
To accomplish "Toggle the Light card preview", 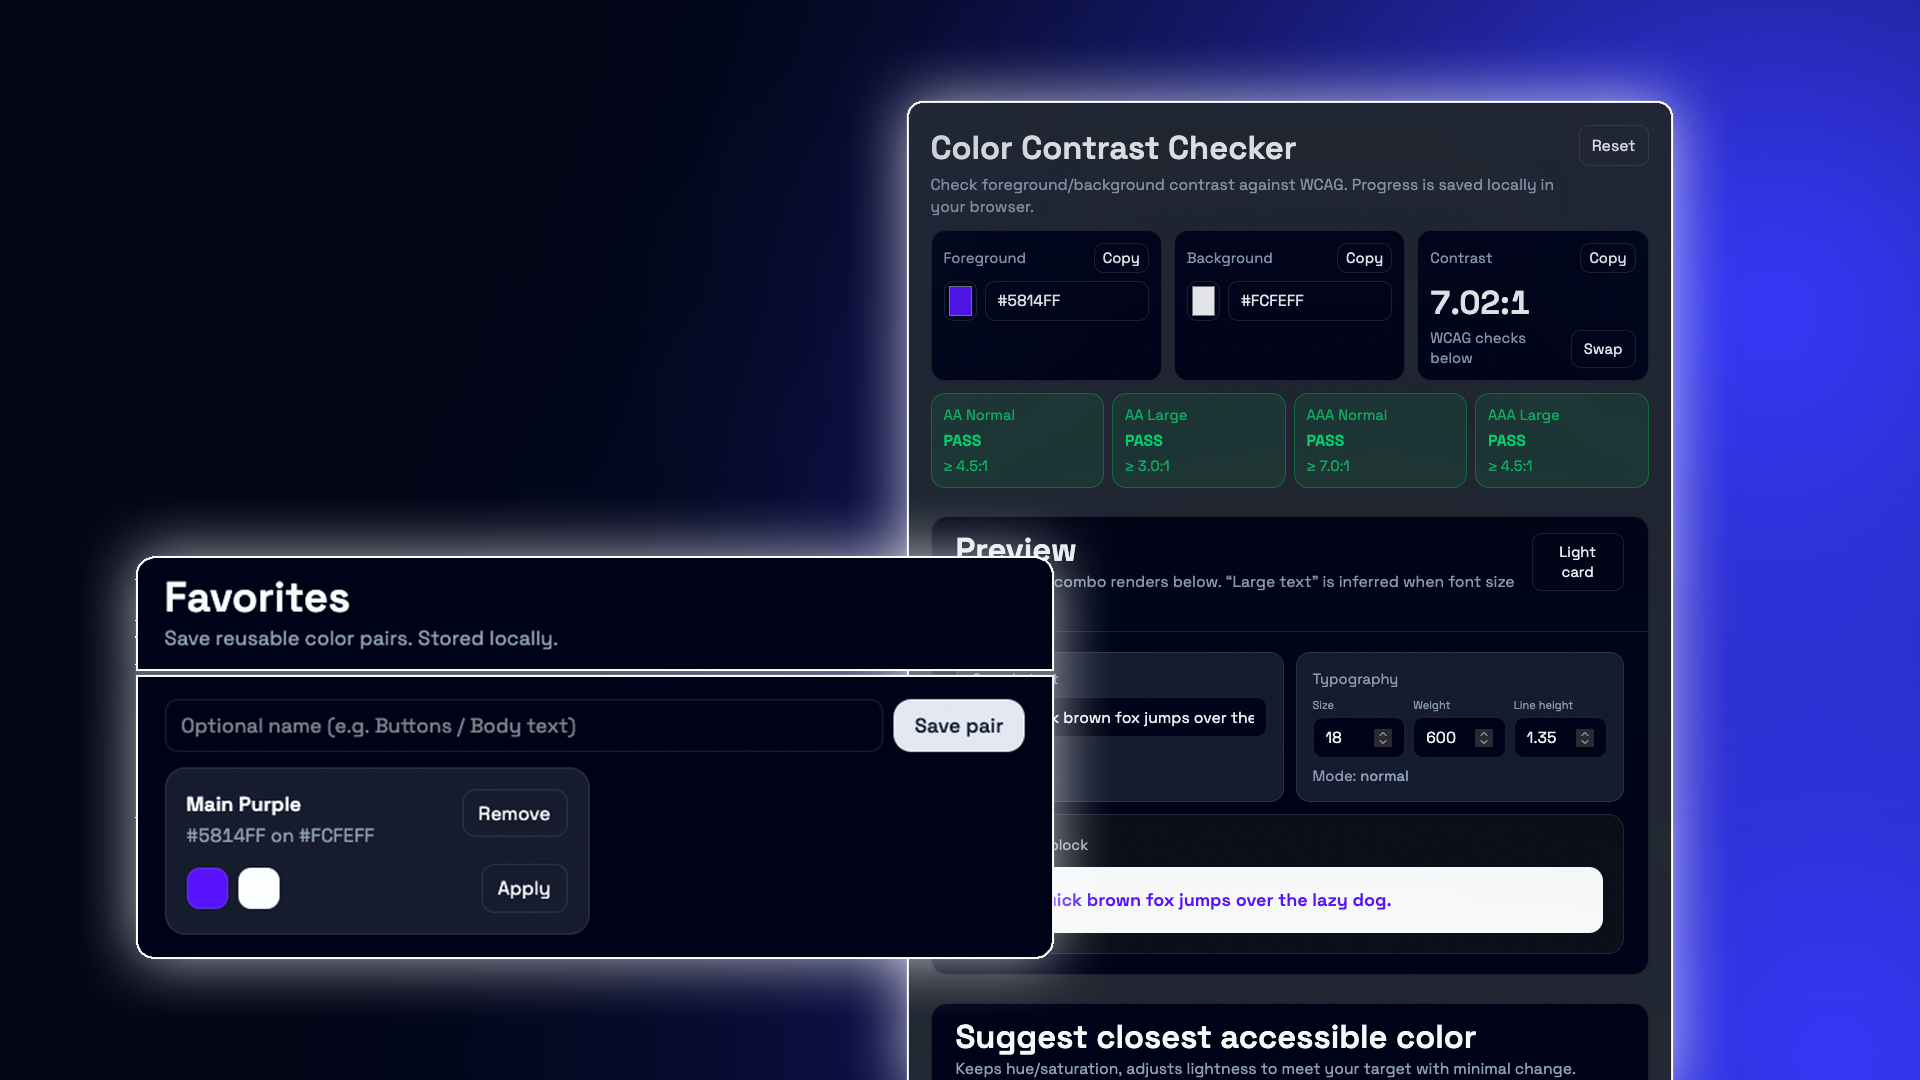I will 1577,561.
